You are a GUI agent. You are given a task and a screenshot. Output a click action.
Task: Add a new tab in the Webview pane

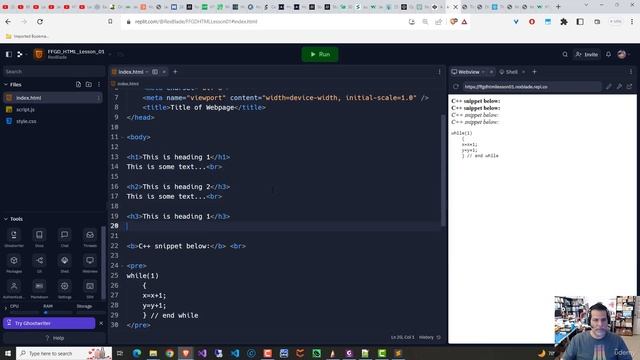click(534, 72)
